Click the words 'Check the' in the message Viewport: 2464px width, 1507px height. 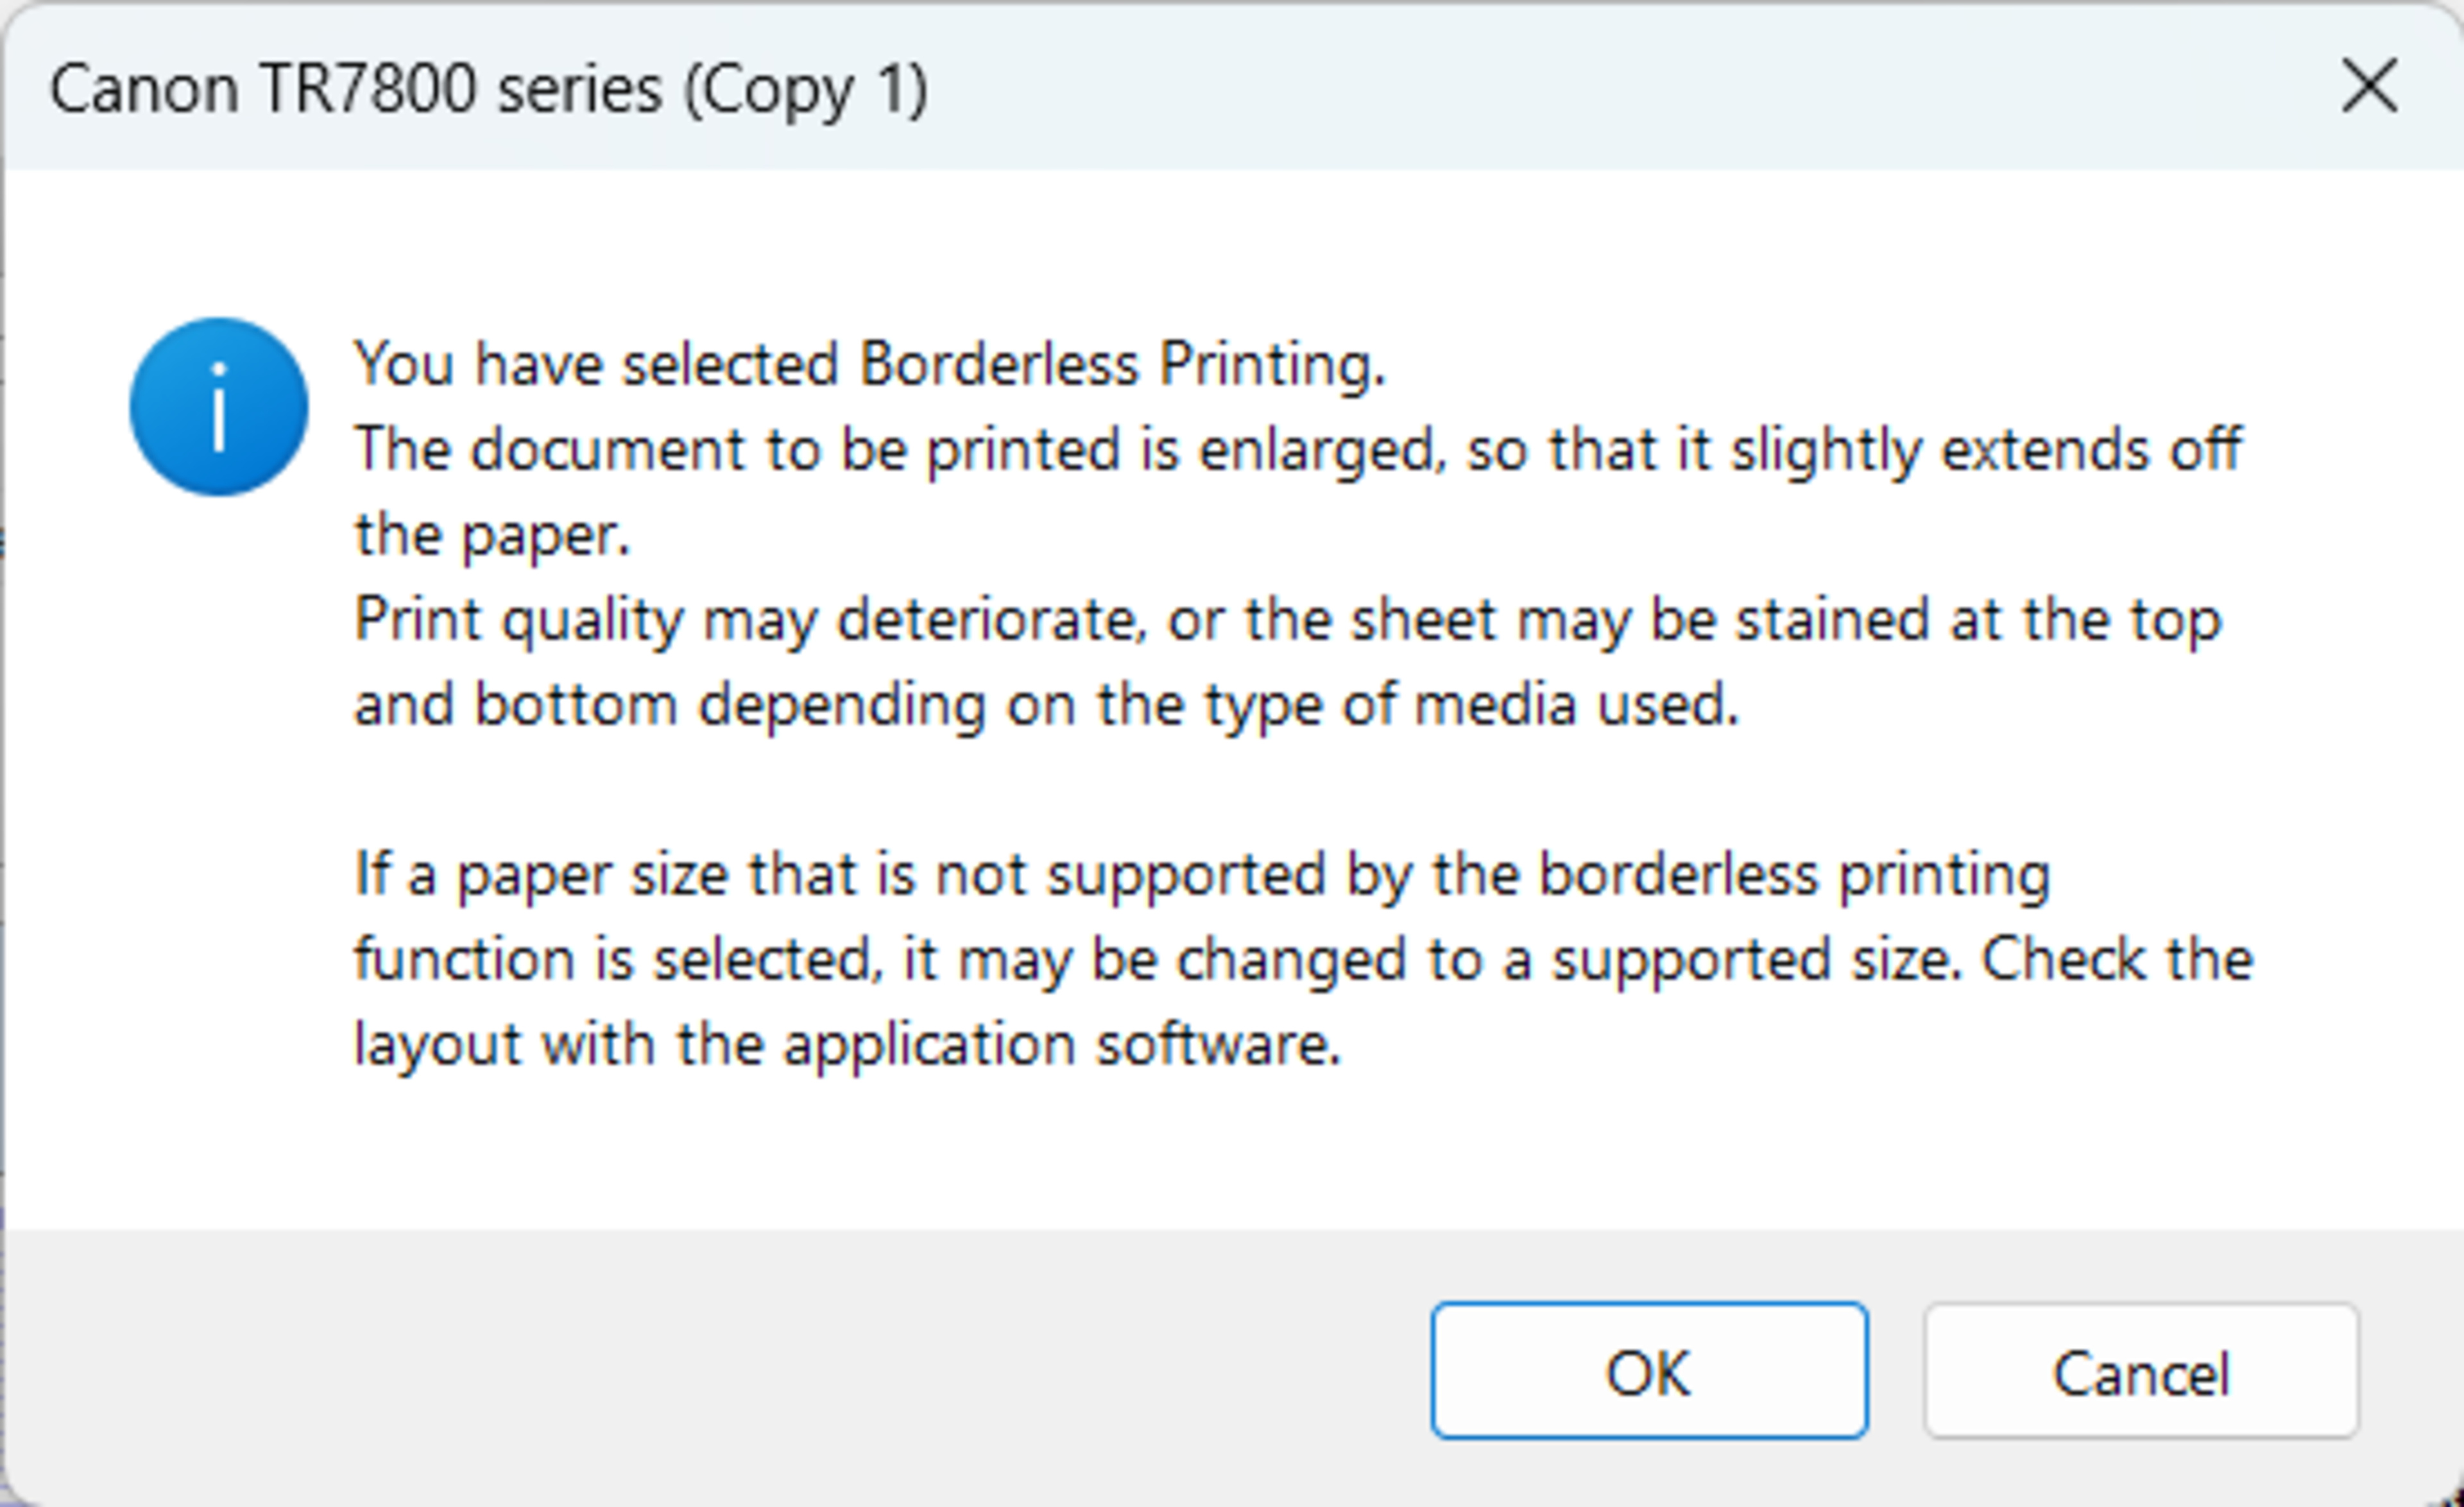point(2116,960)
